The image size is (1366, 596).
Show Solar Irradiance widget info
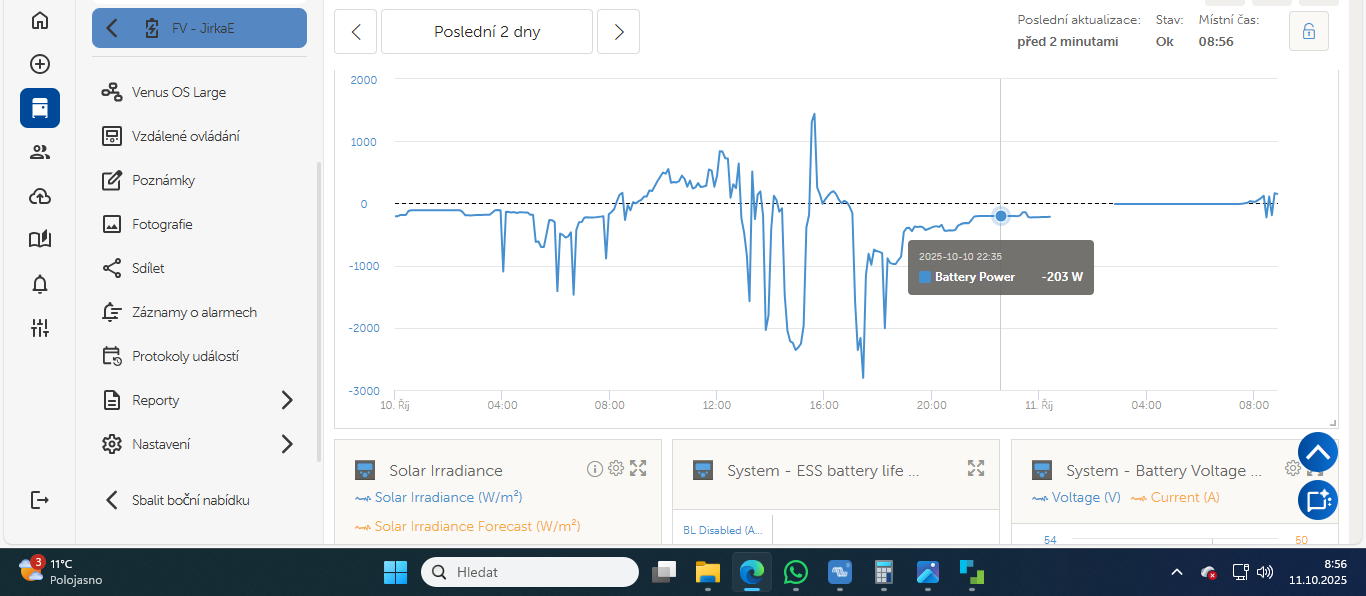coord(594,468)
